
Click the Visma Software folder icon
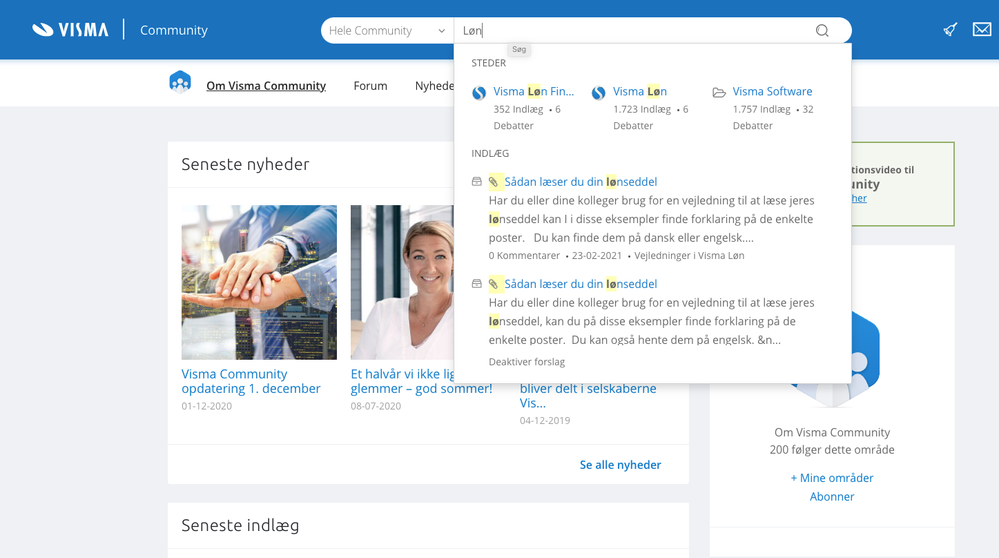point(719,92)
